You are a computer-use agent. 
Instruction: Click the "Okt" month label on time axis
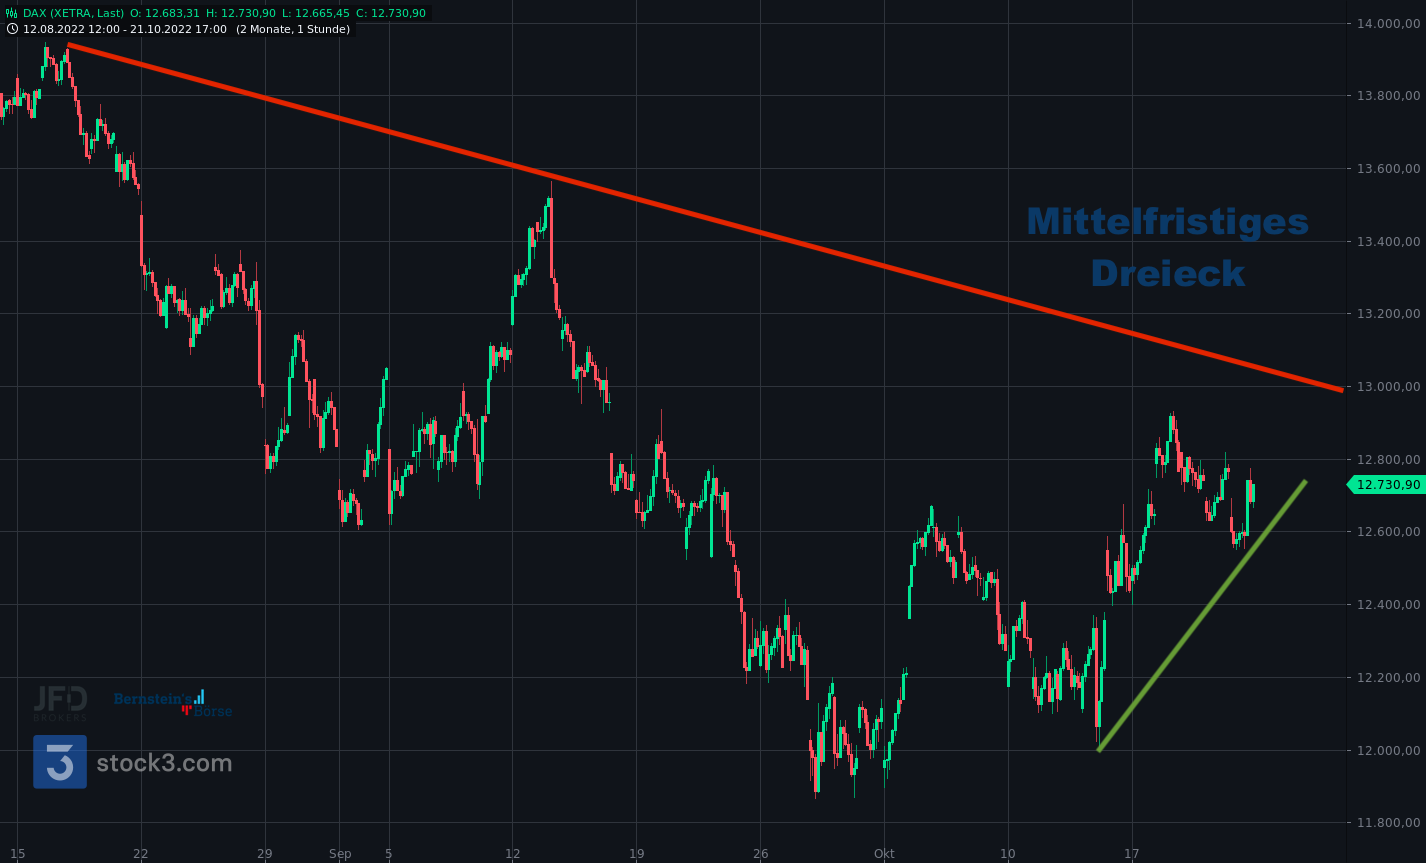click(x=884, y=854)
